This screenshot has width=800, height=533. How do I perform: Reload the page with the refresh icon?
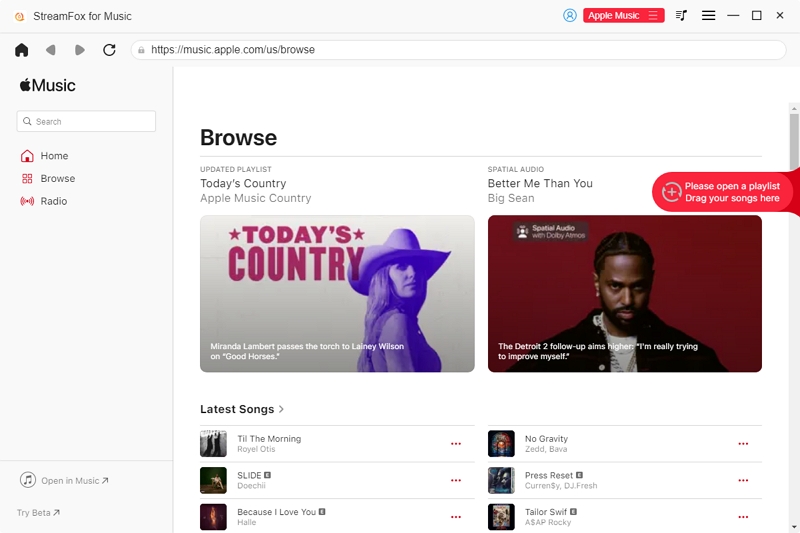(109, 50)
